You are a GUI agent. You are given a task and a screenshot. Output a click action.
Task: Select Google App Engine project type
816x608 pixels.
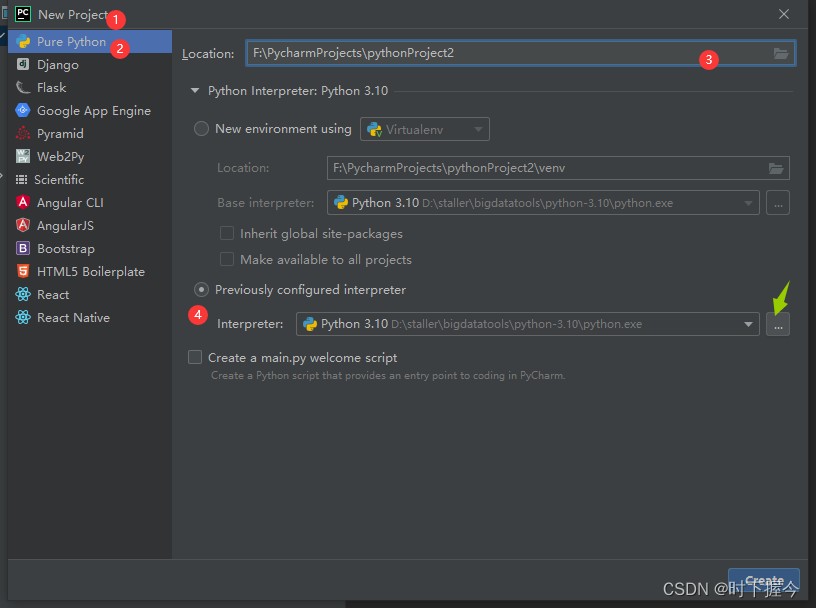point(90,110)
